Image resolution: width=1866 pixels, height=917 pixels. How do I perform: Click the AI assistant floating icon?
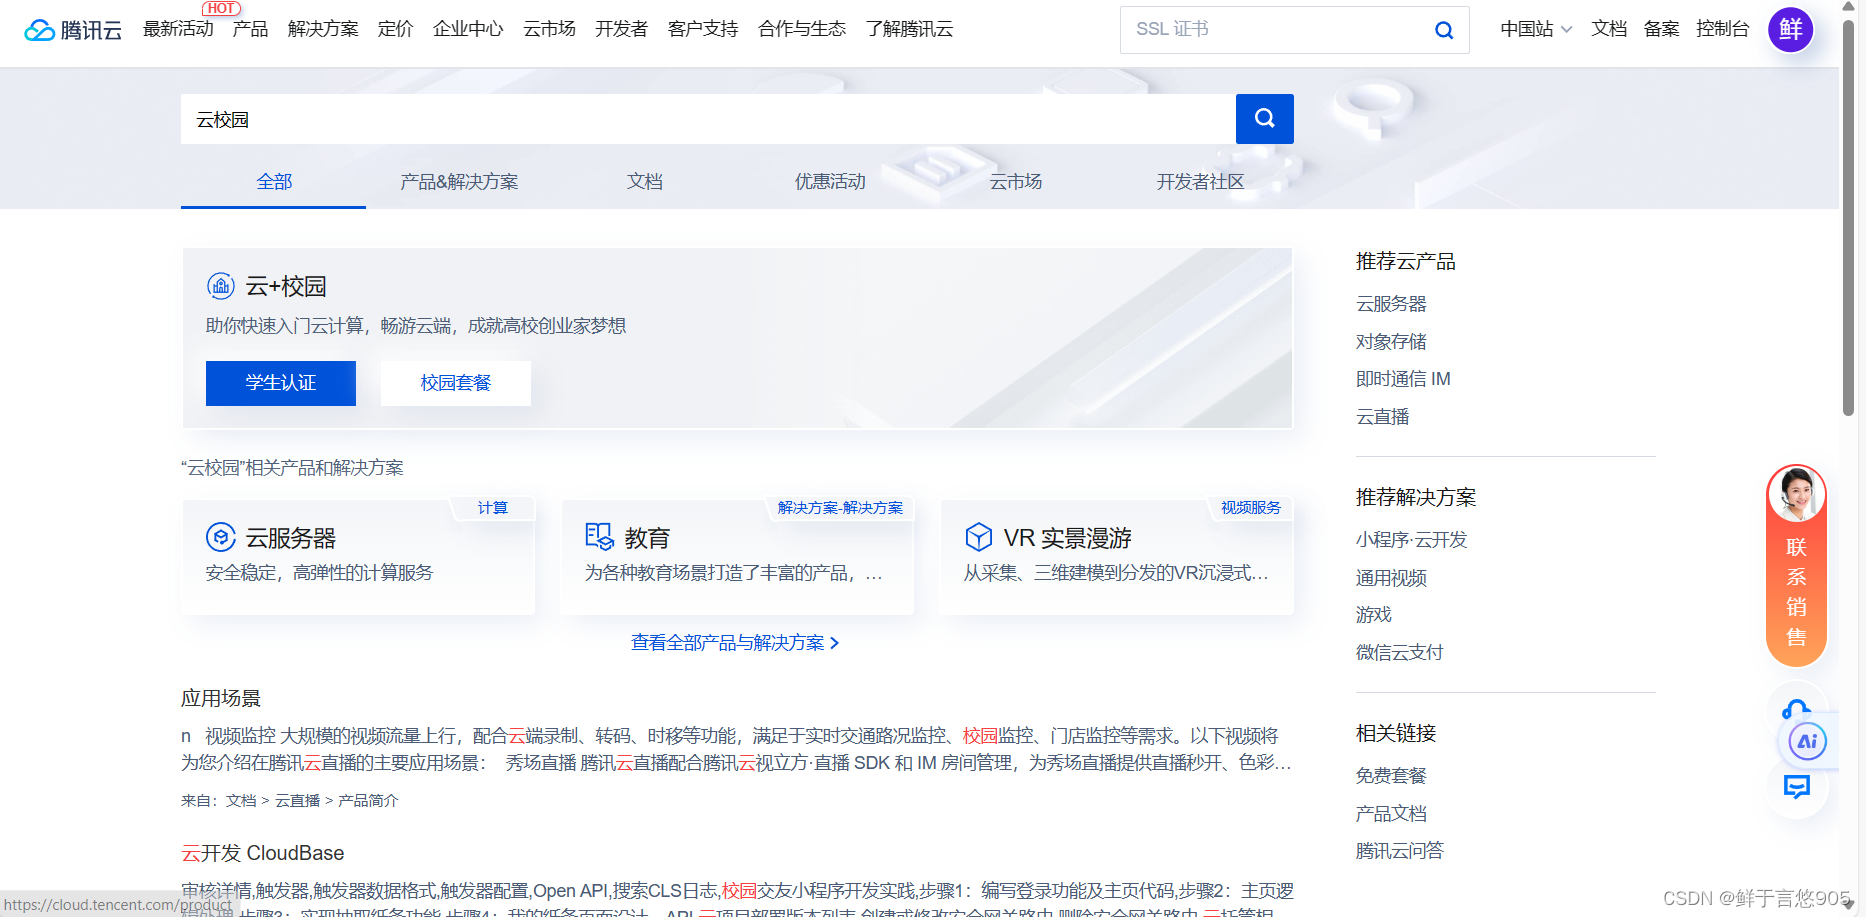coord(1807,741)
